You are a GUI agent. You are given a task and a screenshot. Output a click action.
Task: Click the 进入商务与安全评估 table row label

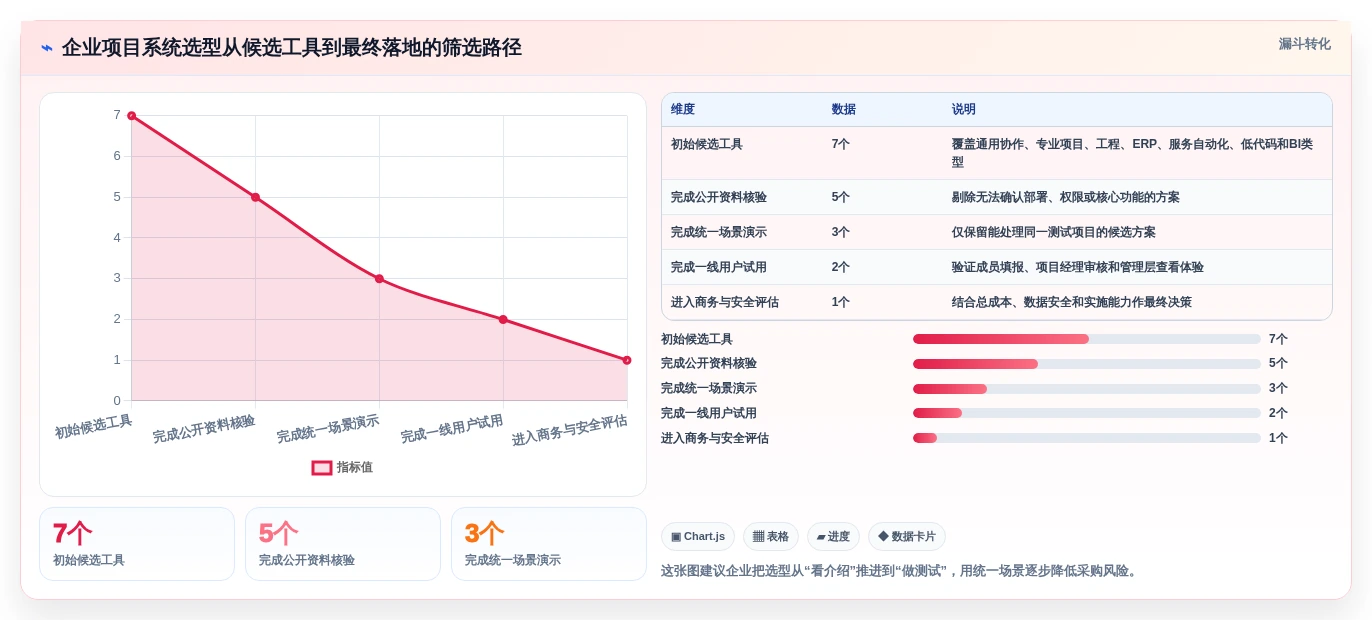pos(725,302)
